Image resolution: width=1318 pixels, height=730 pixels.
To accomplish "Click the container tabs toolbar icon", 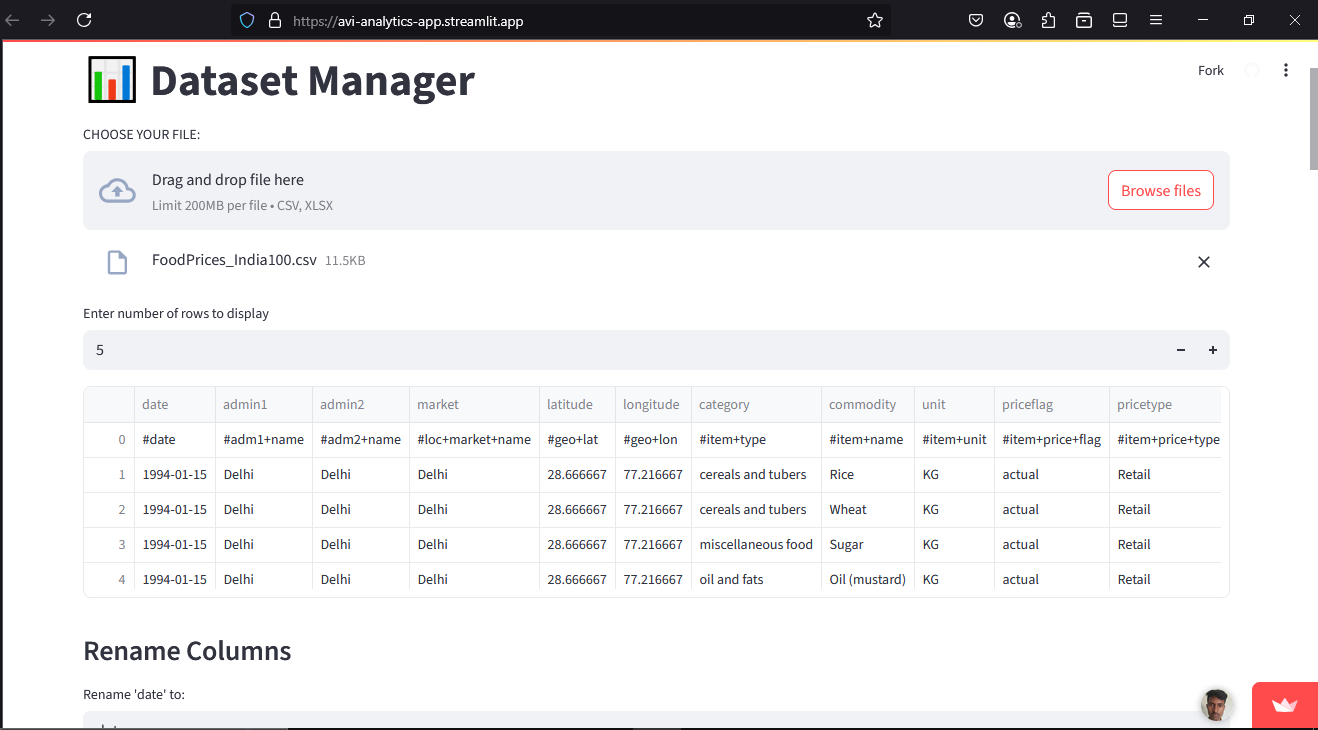I will point(1084,20).
